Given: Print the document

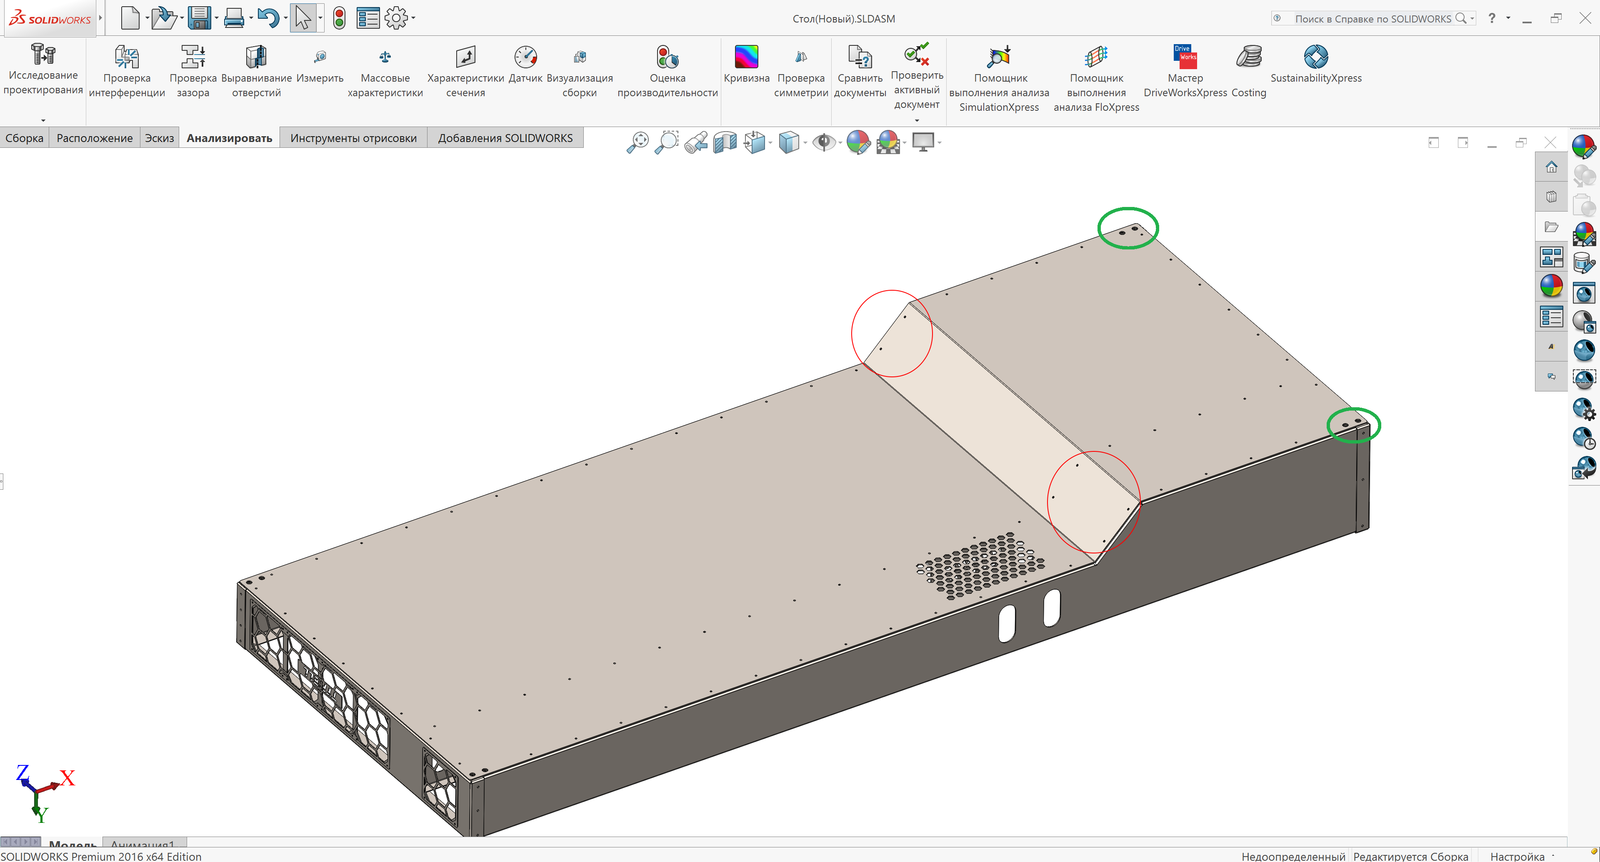Looking at the screenshot, I should click(x=233, y=18).
